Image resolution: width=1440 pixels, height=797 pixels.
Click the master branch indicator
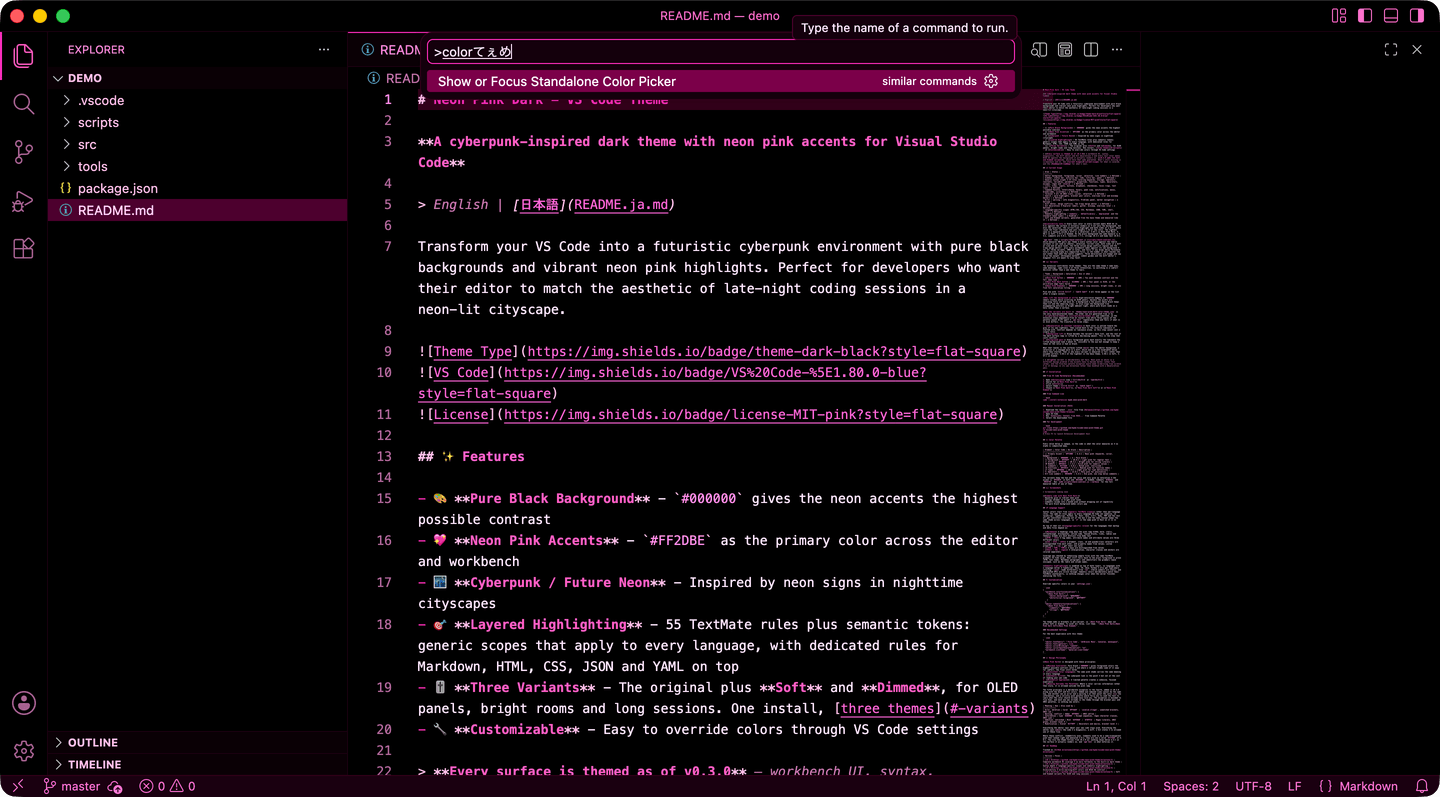click(x=71, y=786)
